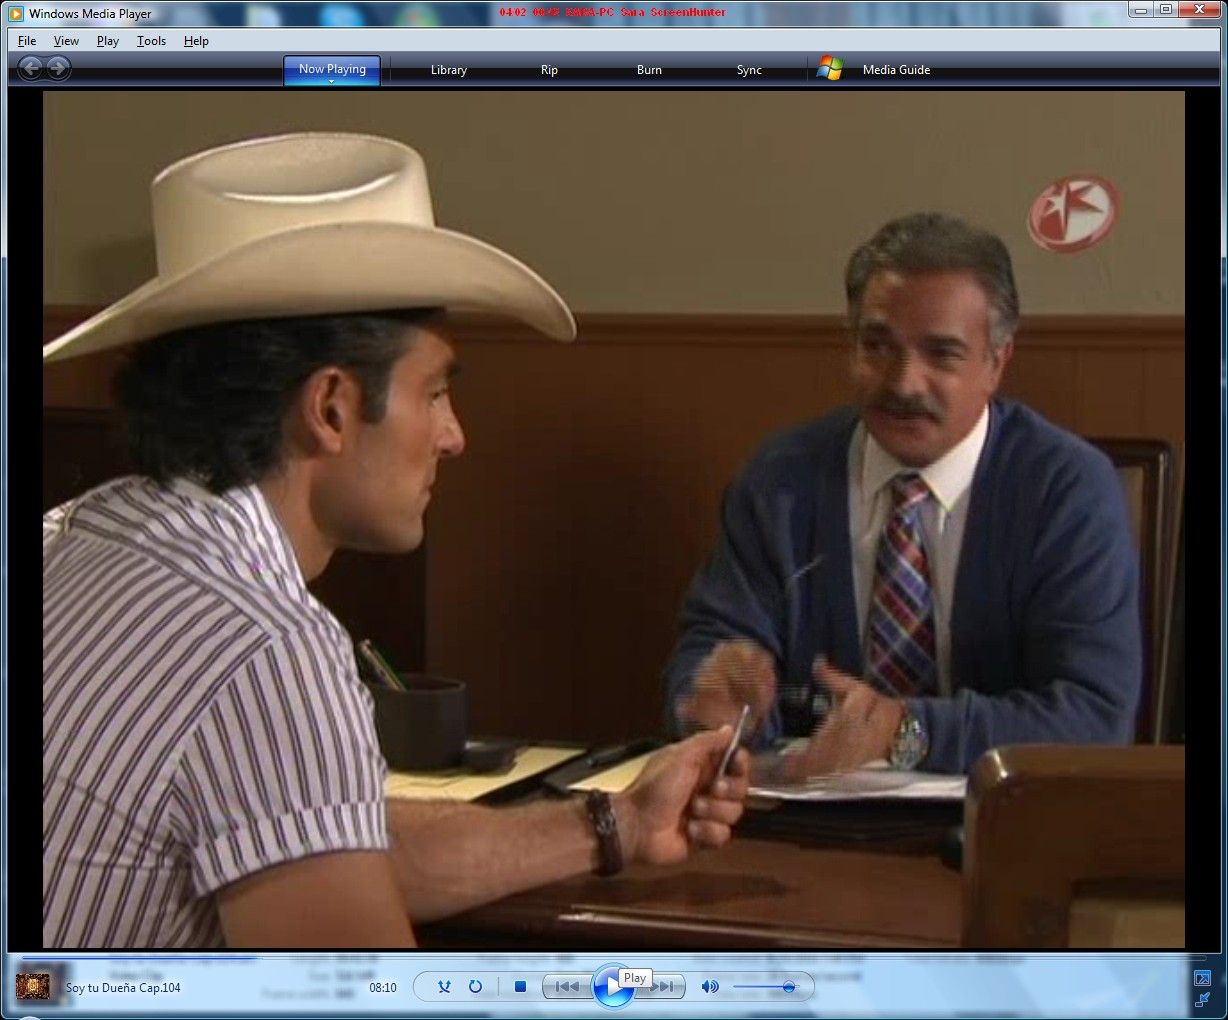Go to the Burn tab
This screenshot has width=1228, height=1020.
[x=649, y=70]
